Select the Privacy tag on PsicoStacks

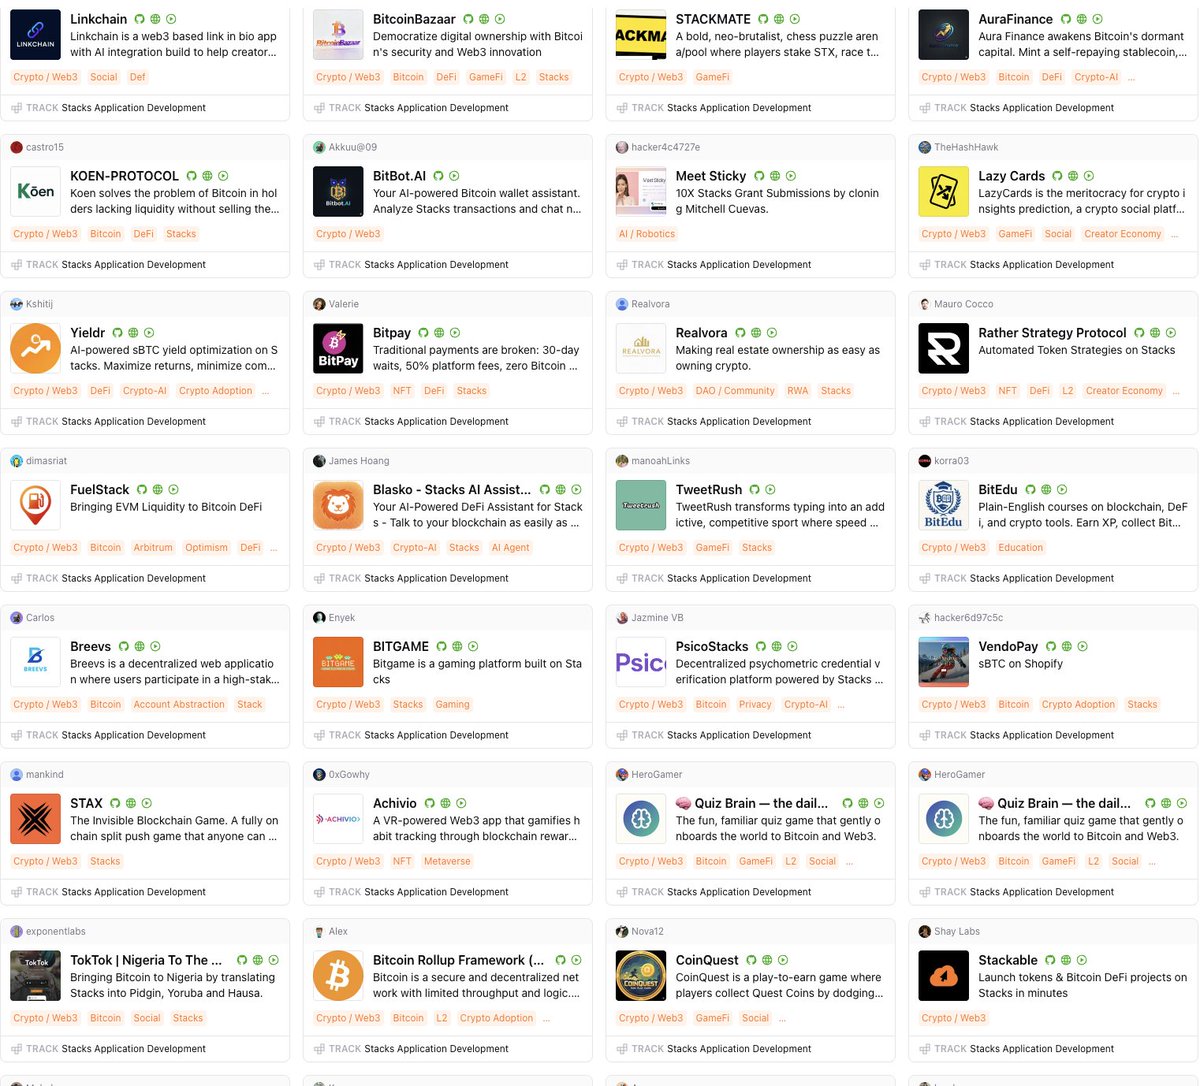755,705
